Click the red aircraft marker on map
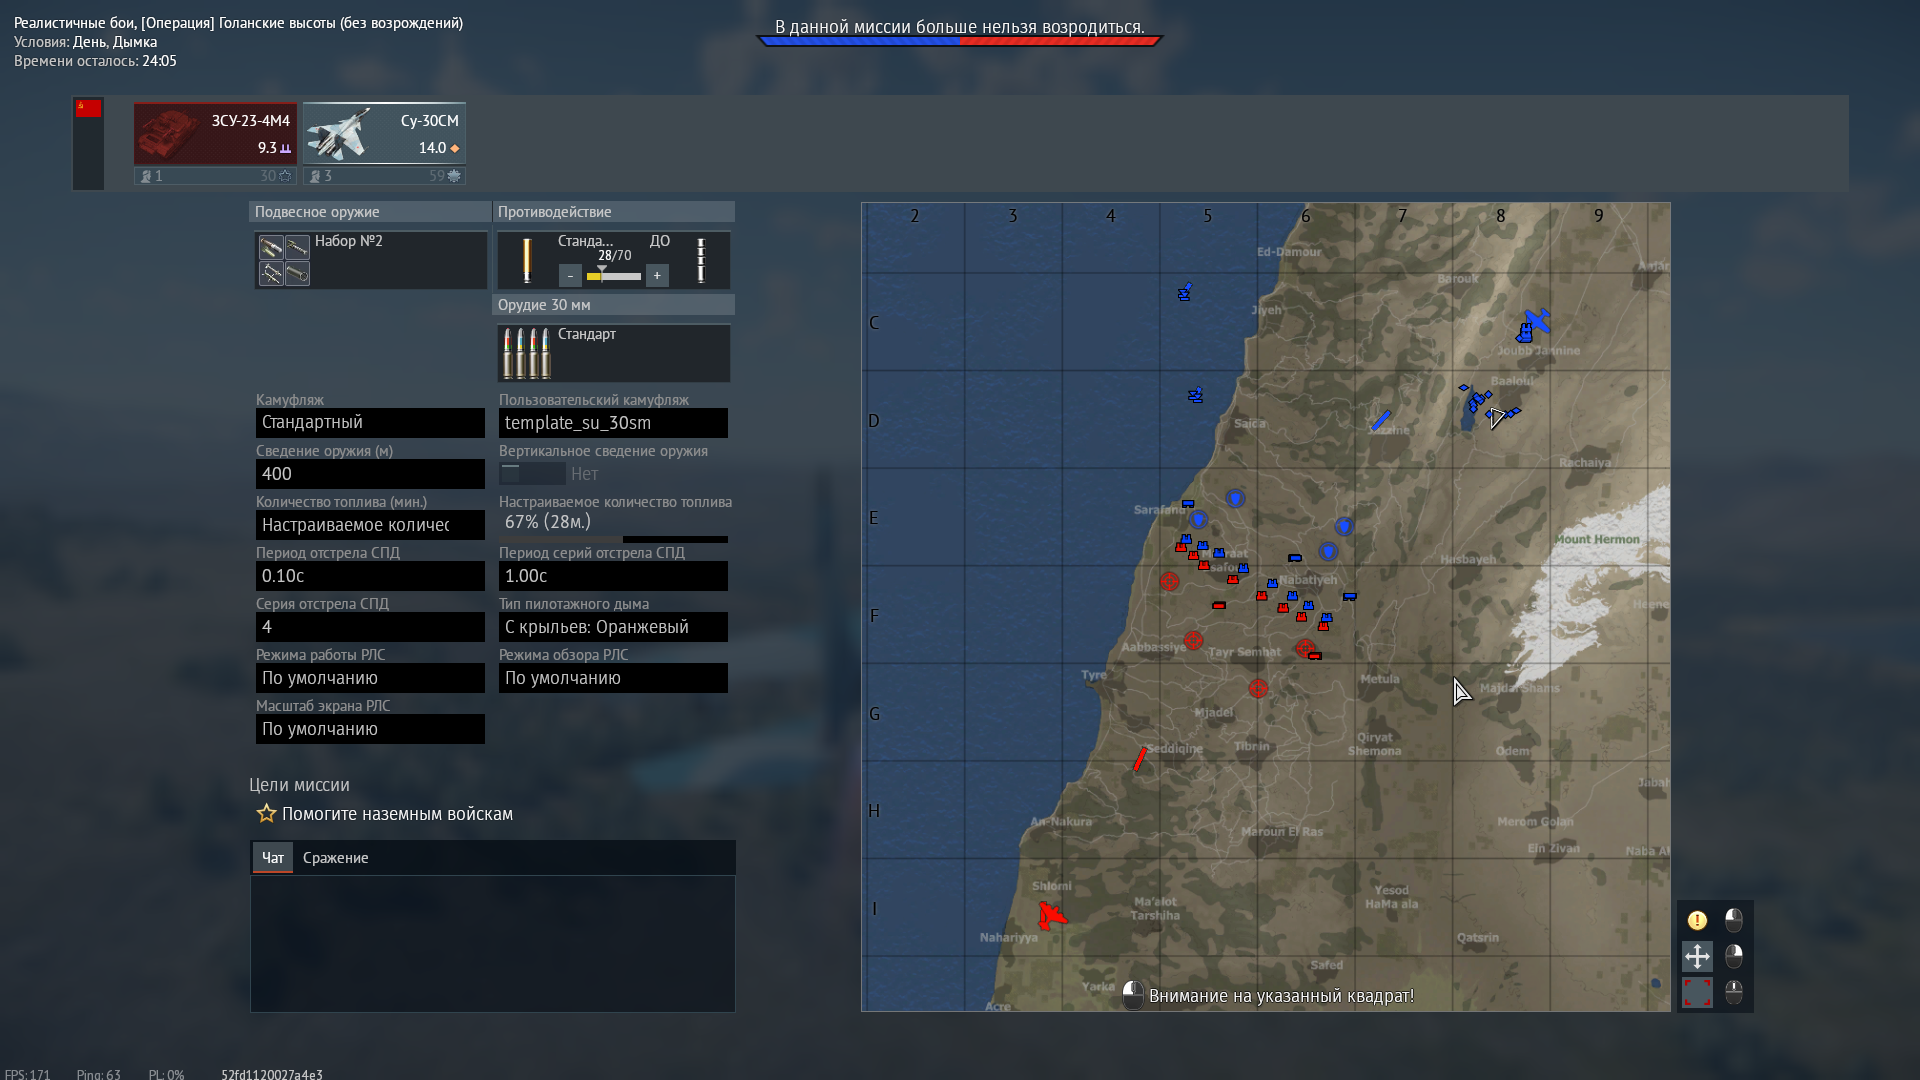1920x1080 pixels. click(x=1050, y=915)
